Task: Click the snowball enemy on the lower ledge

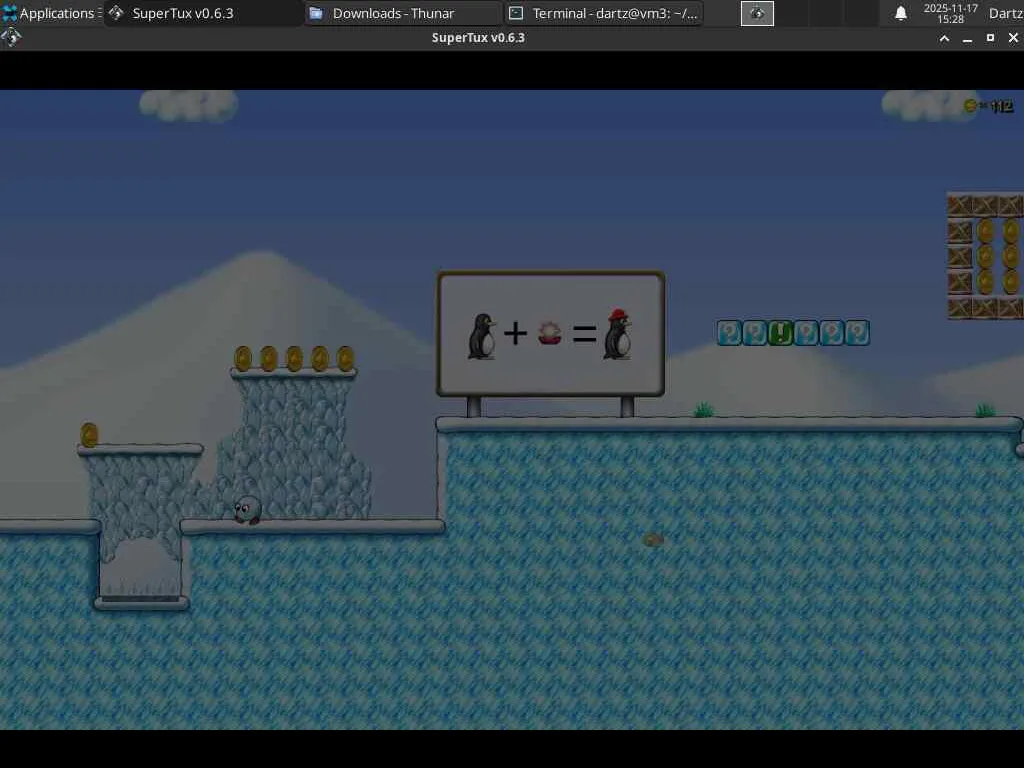Action: point(248,509)
